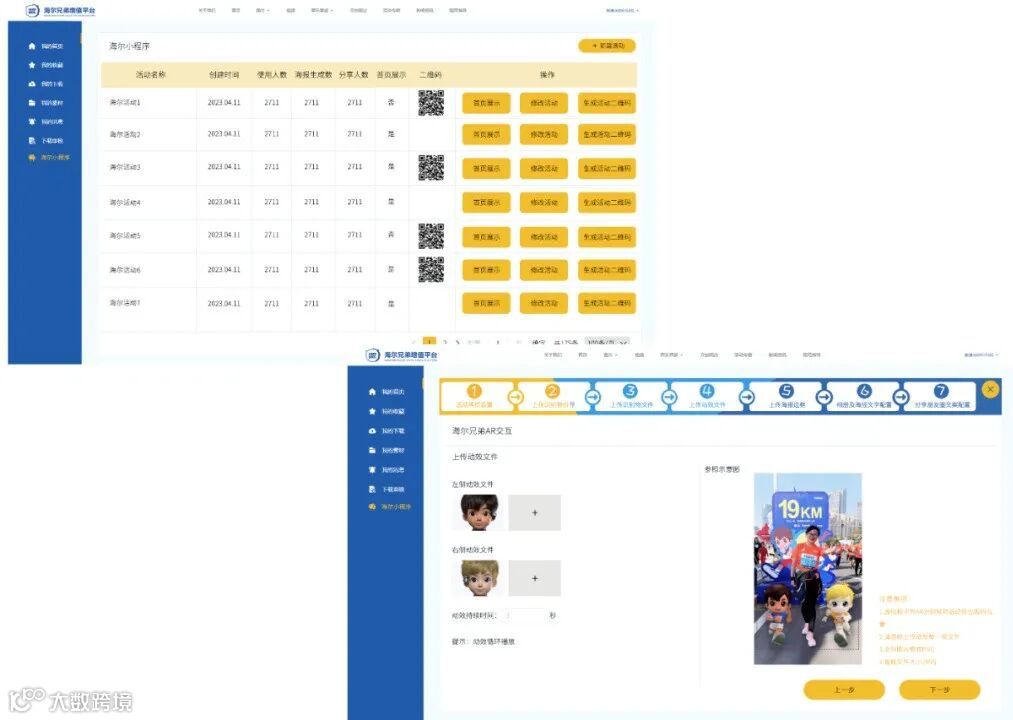Click 修改活动 for 海尔活动7
This screenshot has height=720, width=1013.
(544, 303)
